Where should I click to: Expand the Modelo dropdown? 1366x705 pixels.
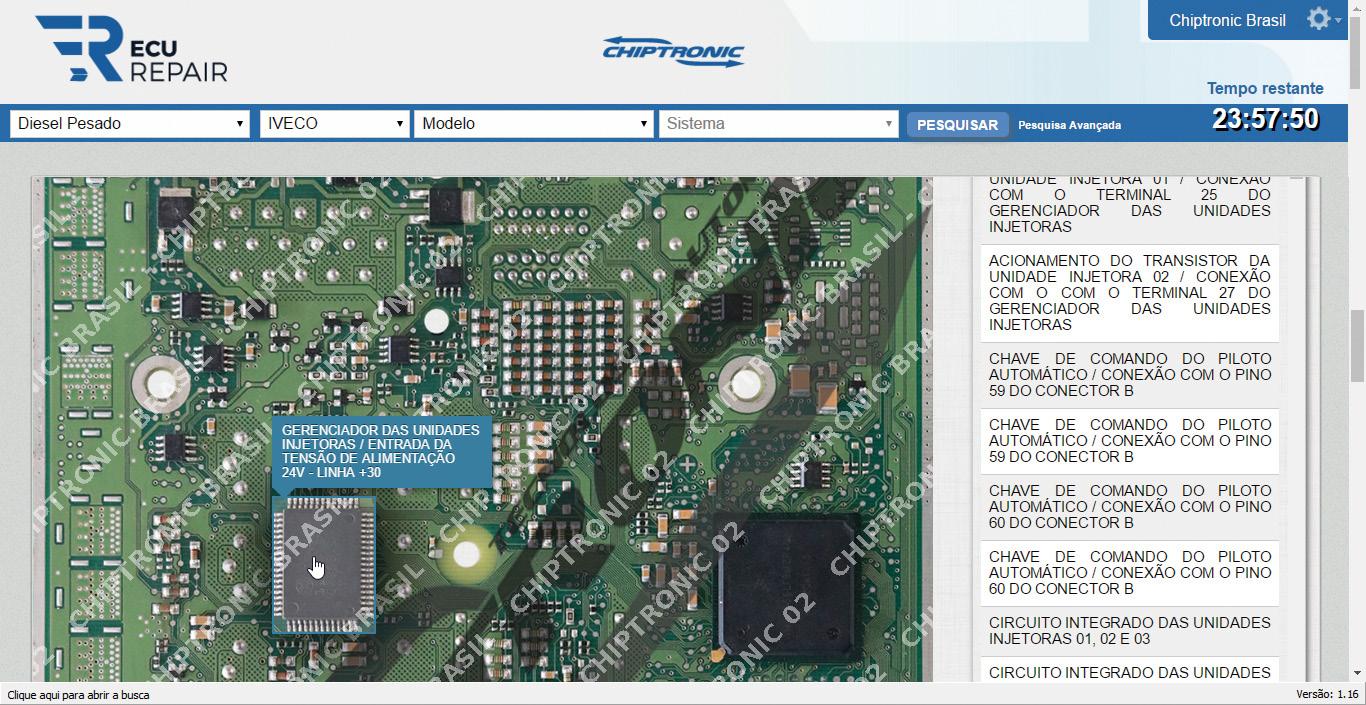534,124
